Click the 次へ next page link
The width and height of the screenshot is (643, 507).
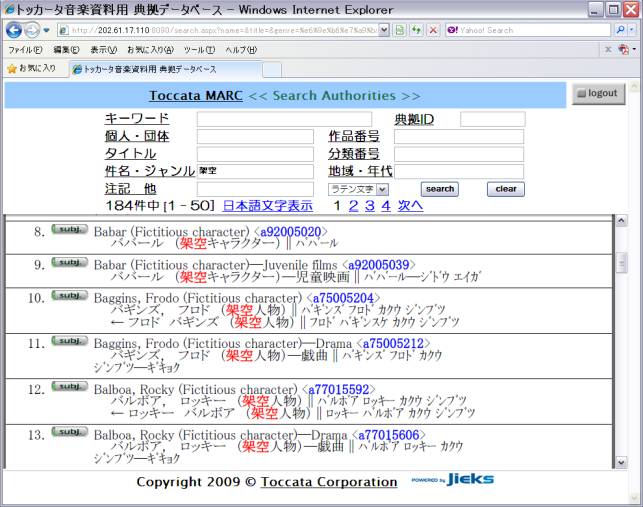pos(410,206)
